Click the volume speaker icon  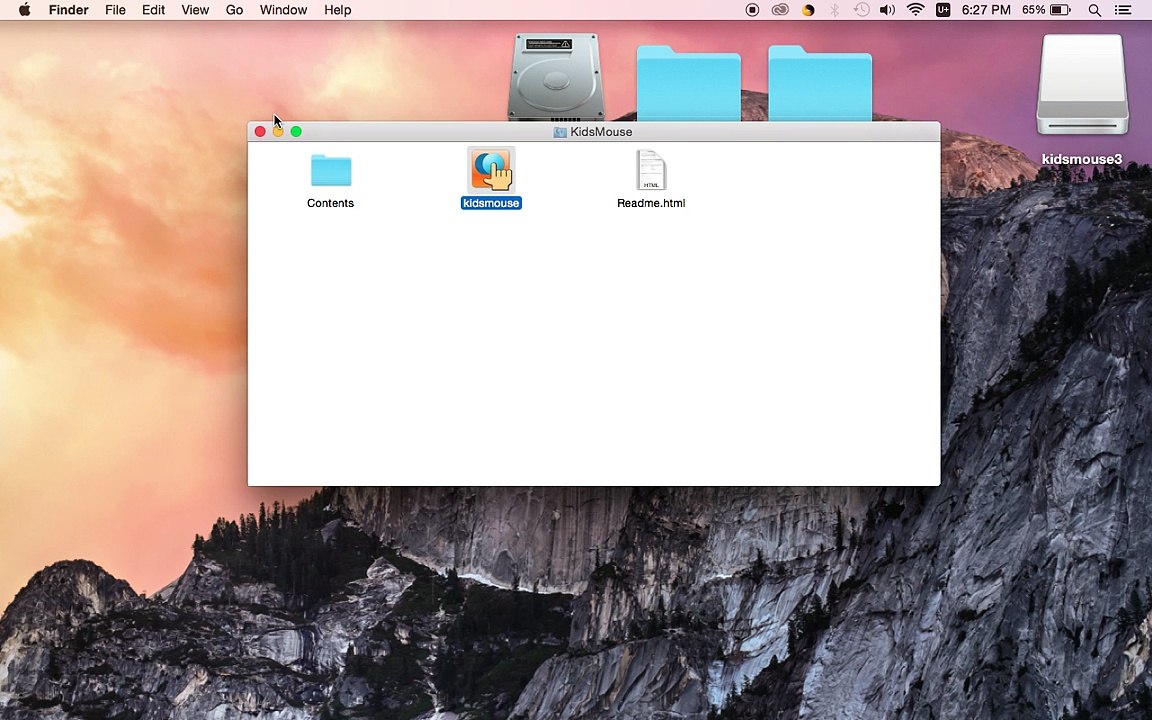click(888, 10)
